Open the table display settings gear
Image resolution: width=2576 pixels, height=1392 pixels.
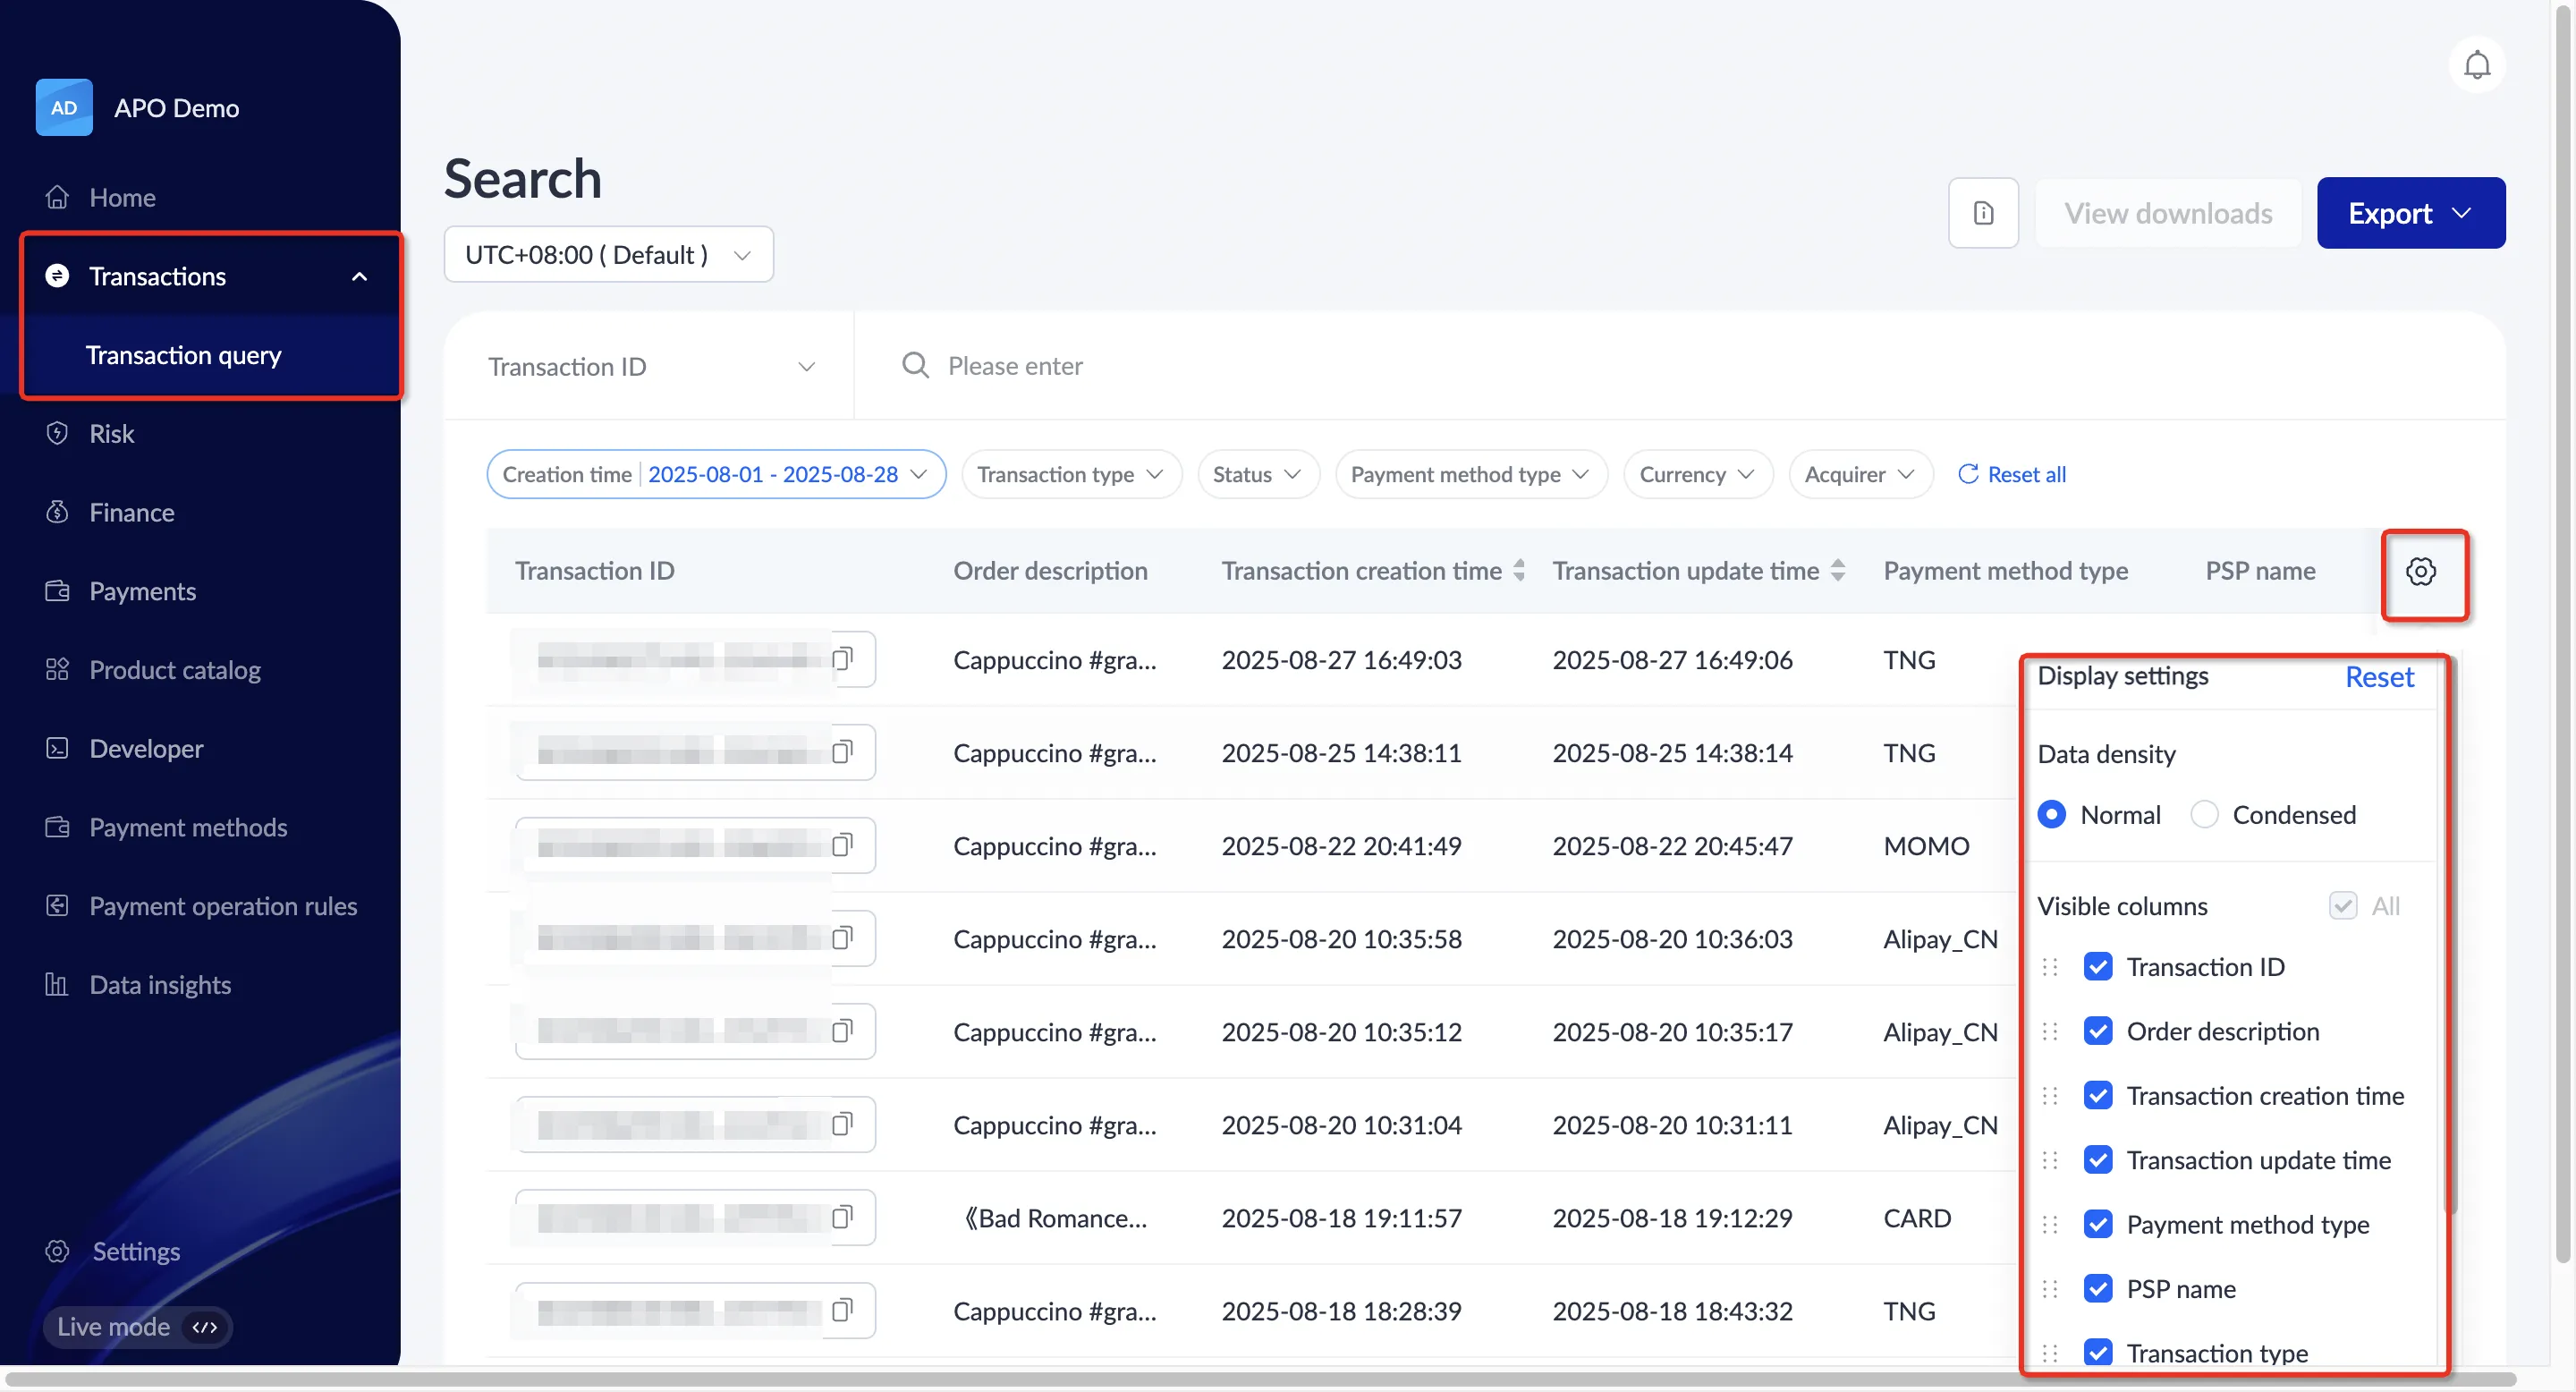click(2420, 572)
